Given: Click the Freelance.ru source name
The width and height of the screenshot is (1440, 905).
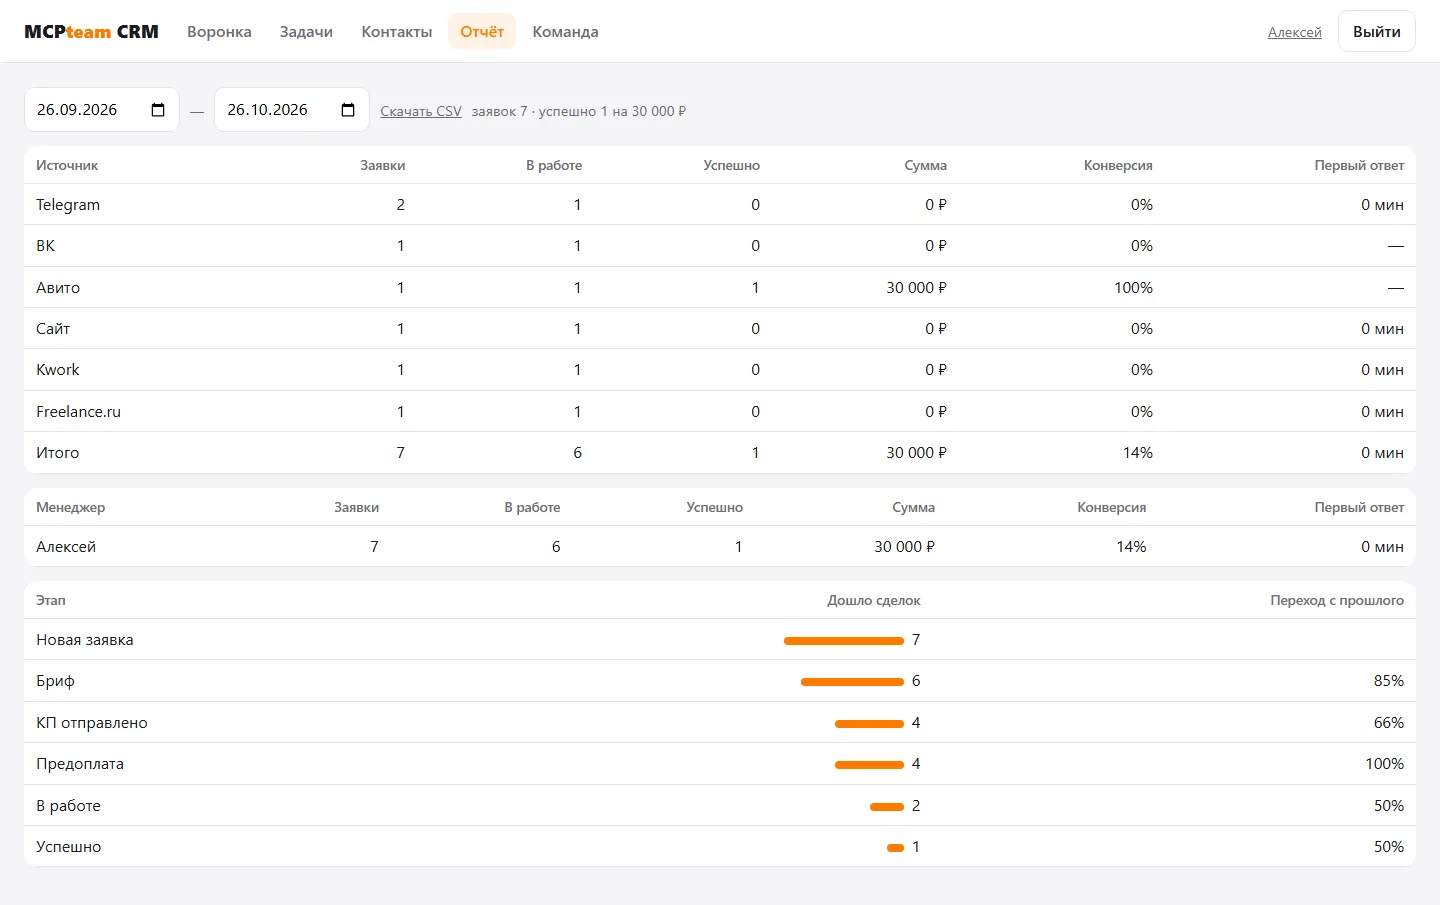Looking at the screenshot, I should [78, 412].
